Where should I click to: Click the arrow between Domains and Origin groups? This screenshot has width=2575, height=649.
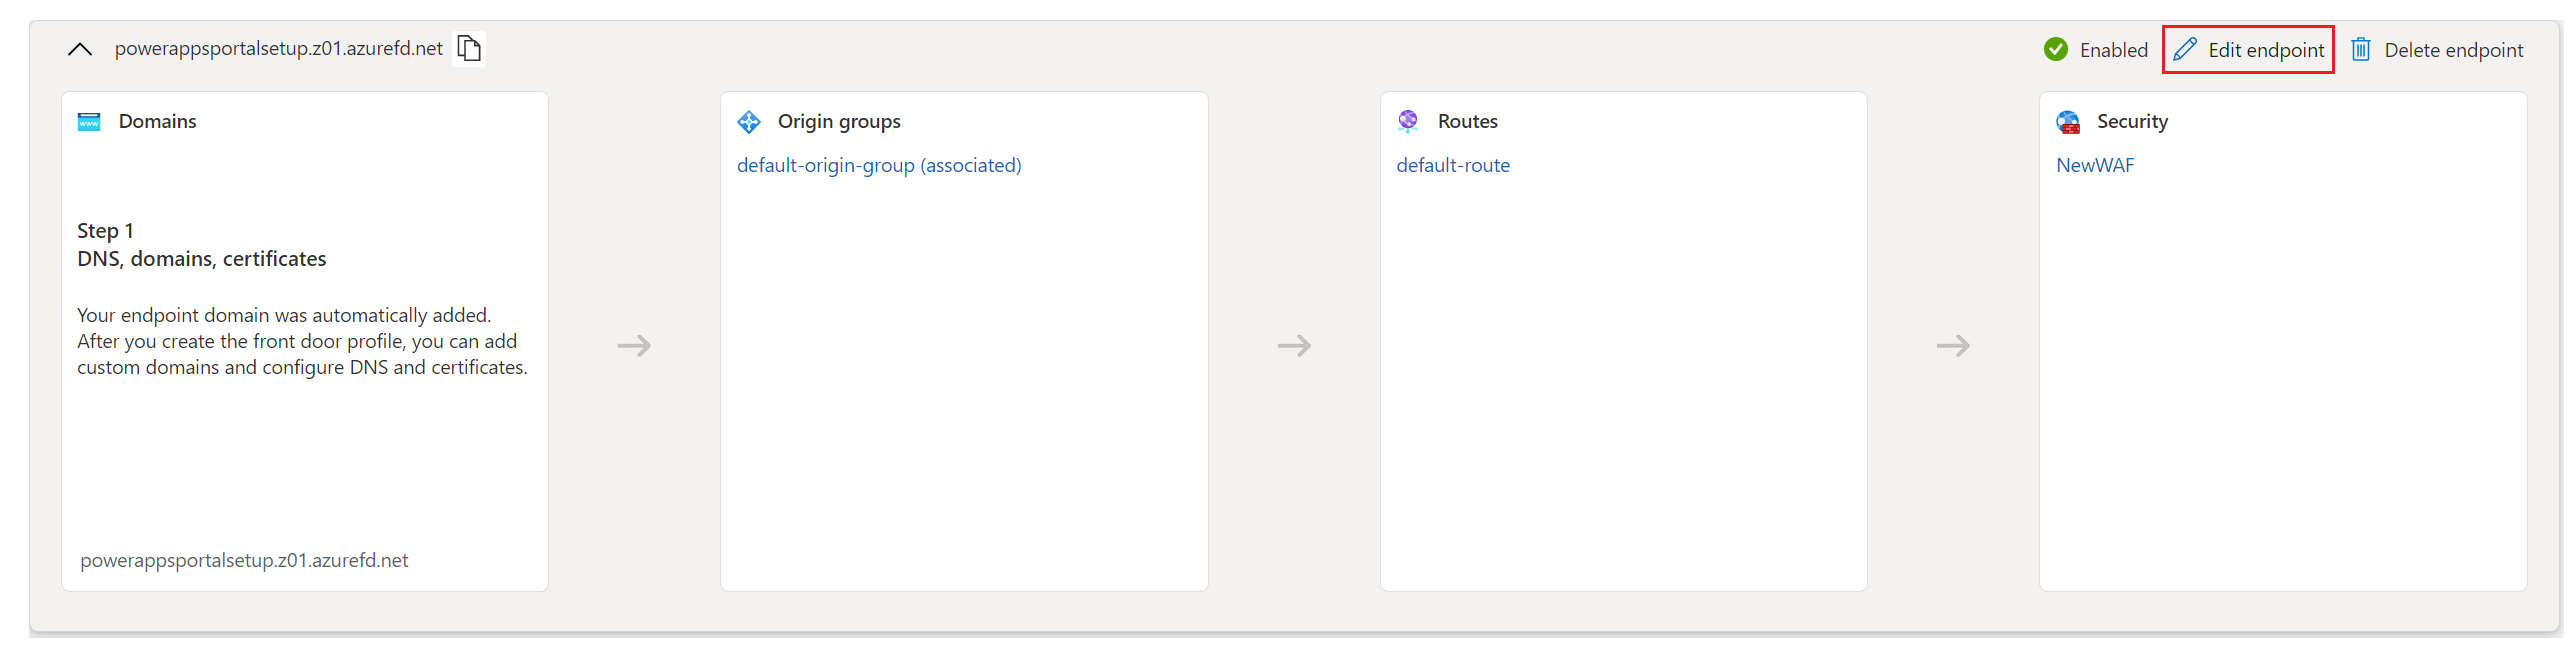634,346
